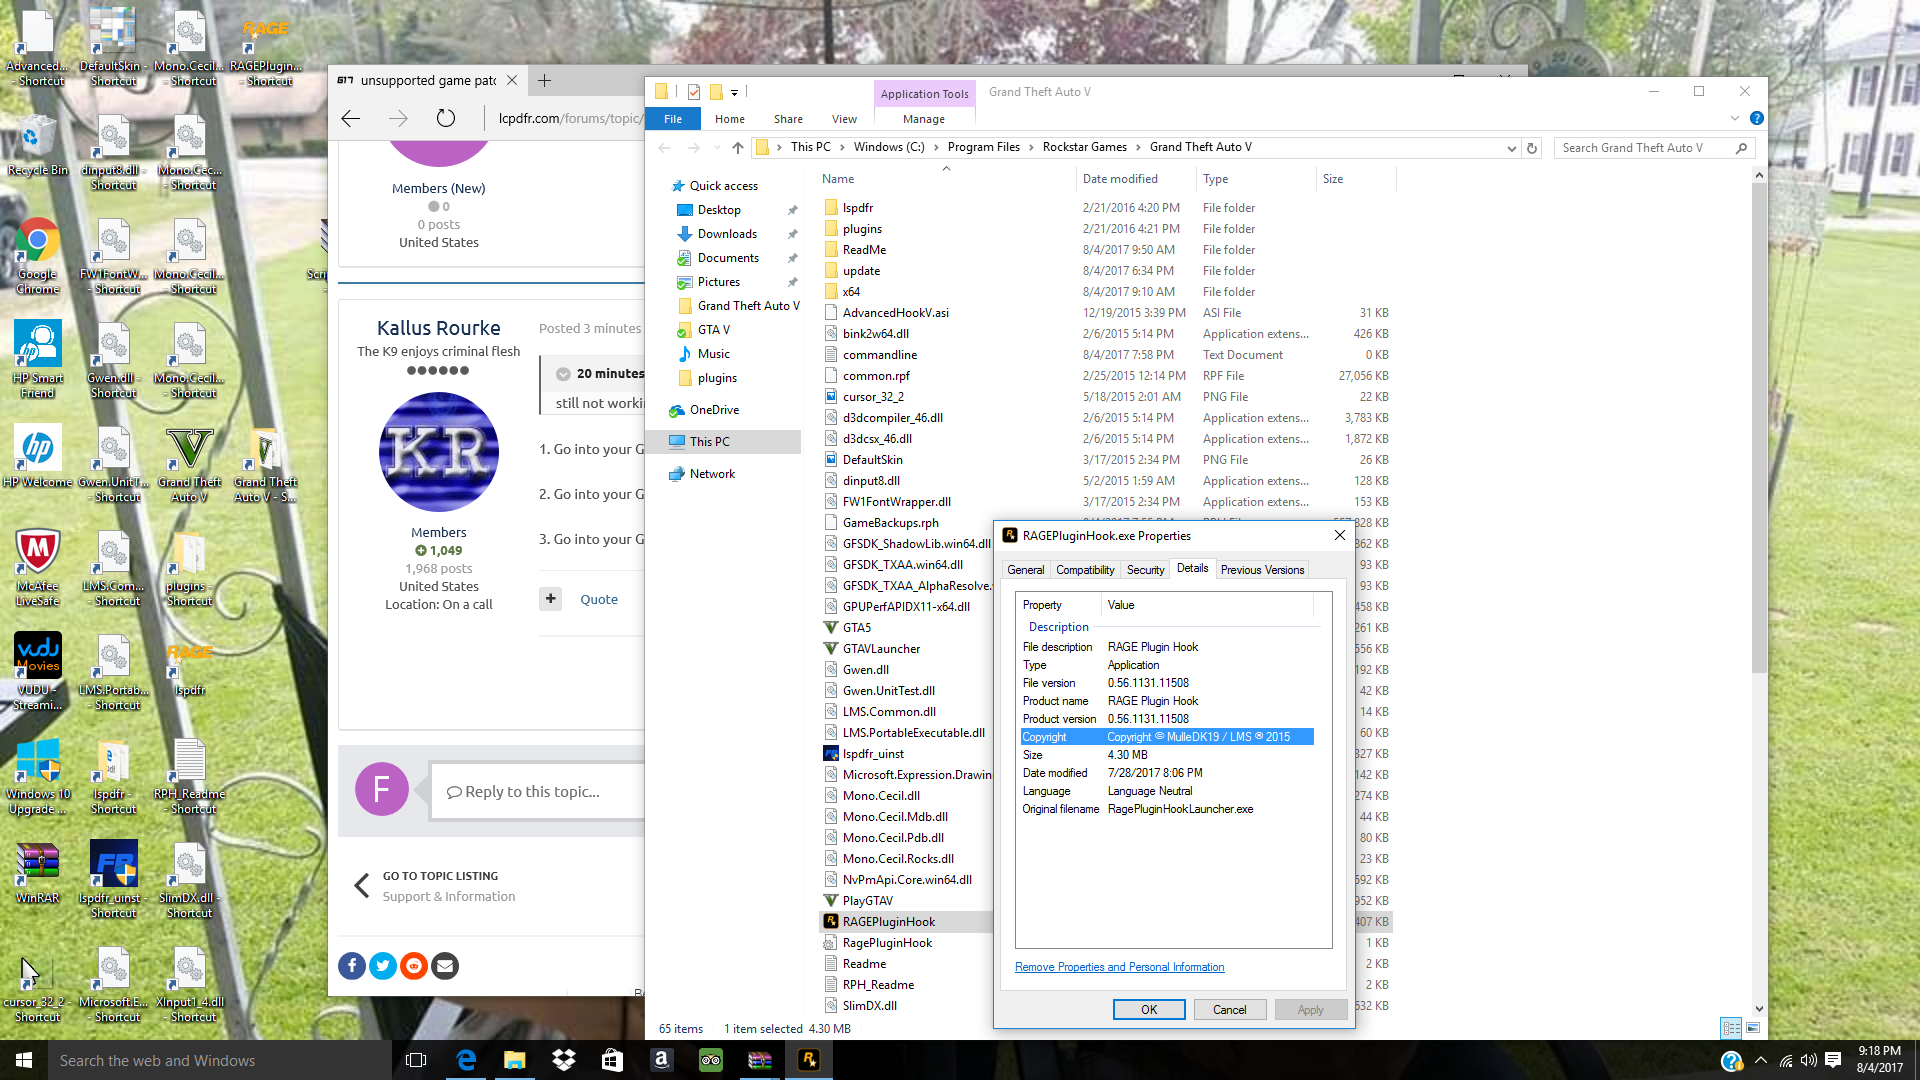Expand the address bar history dropdown
Screen dimensions: 1920x1080
[1511, 148]
